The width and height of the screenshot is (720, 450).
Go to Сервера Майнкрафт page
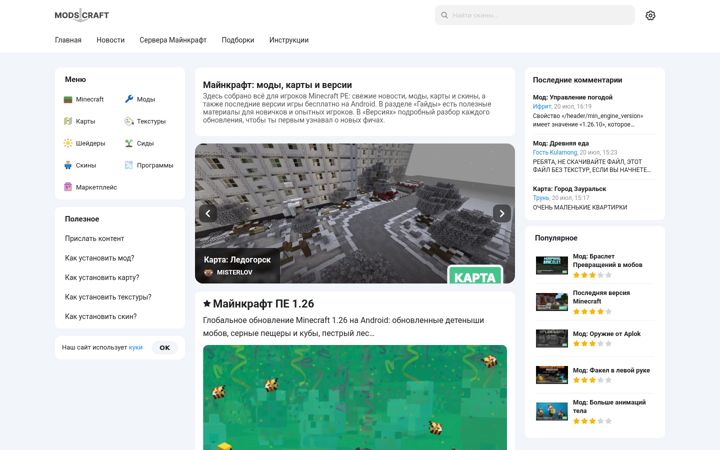[173, 40]
